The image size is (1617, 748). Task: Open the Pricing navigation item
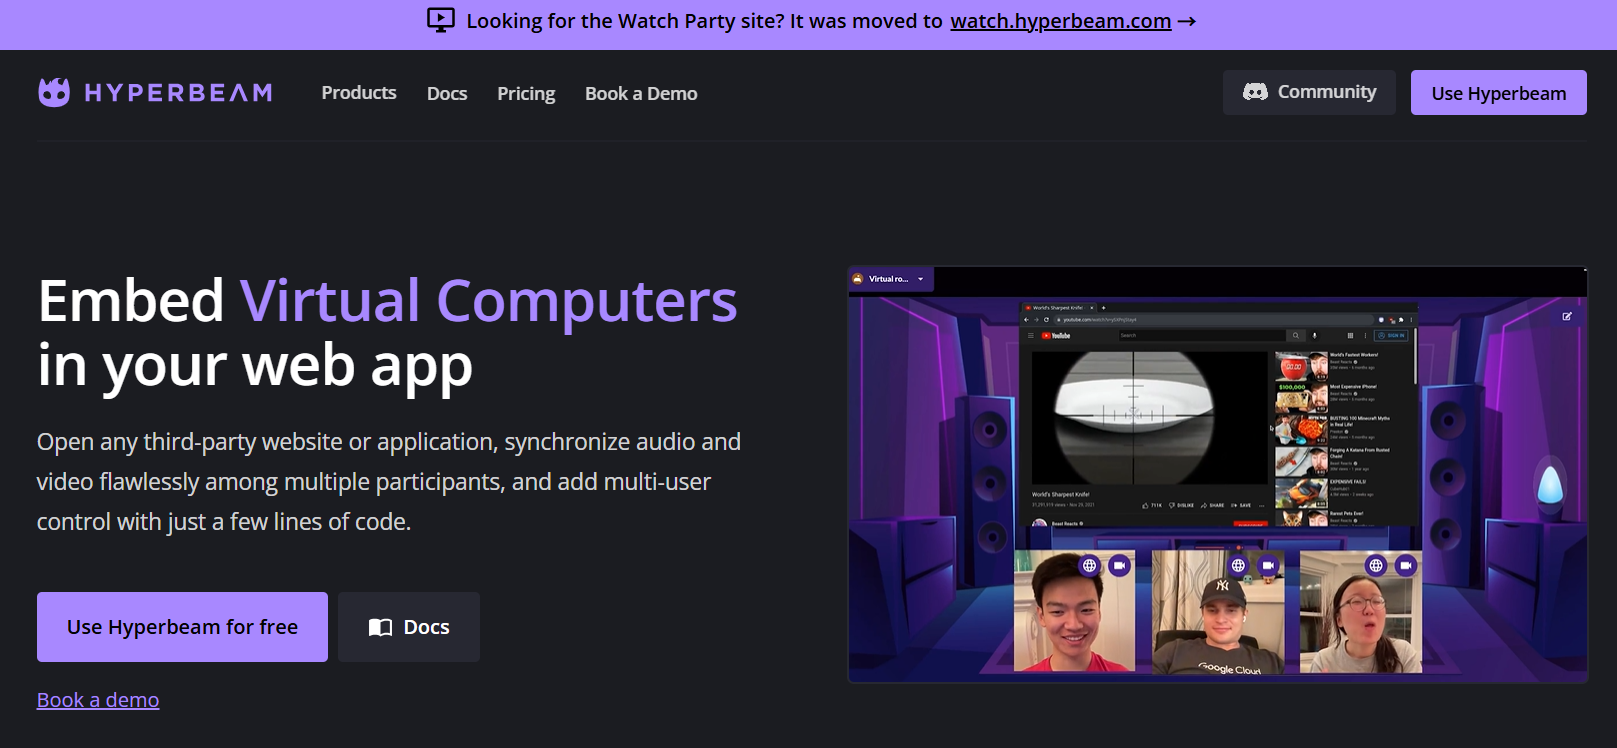[x=526, y=93]
